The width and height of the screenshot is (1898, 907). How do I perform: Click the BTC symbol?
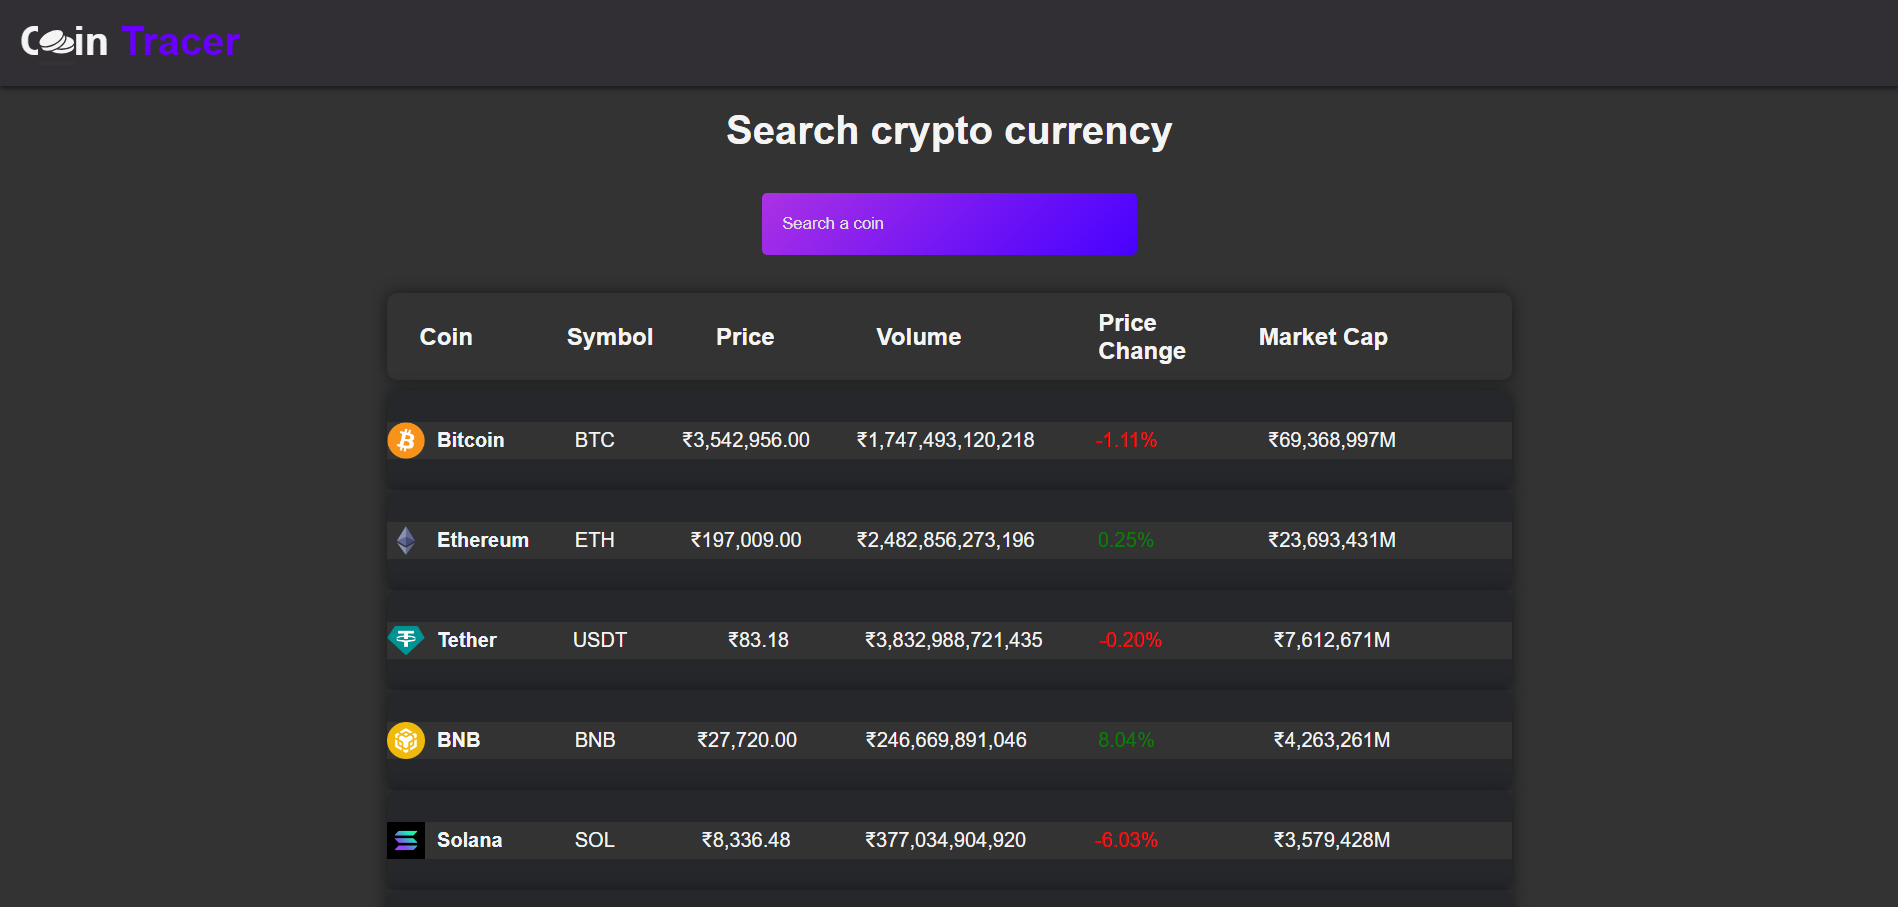595,440
